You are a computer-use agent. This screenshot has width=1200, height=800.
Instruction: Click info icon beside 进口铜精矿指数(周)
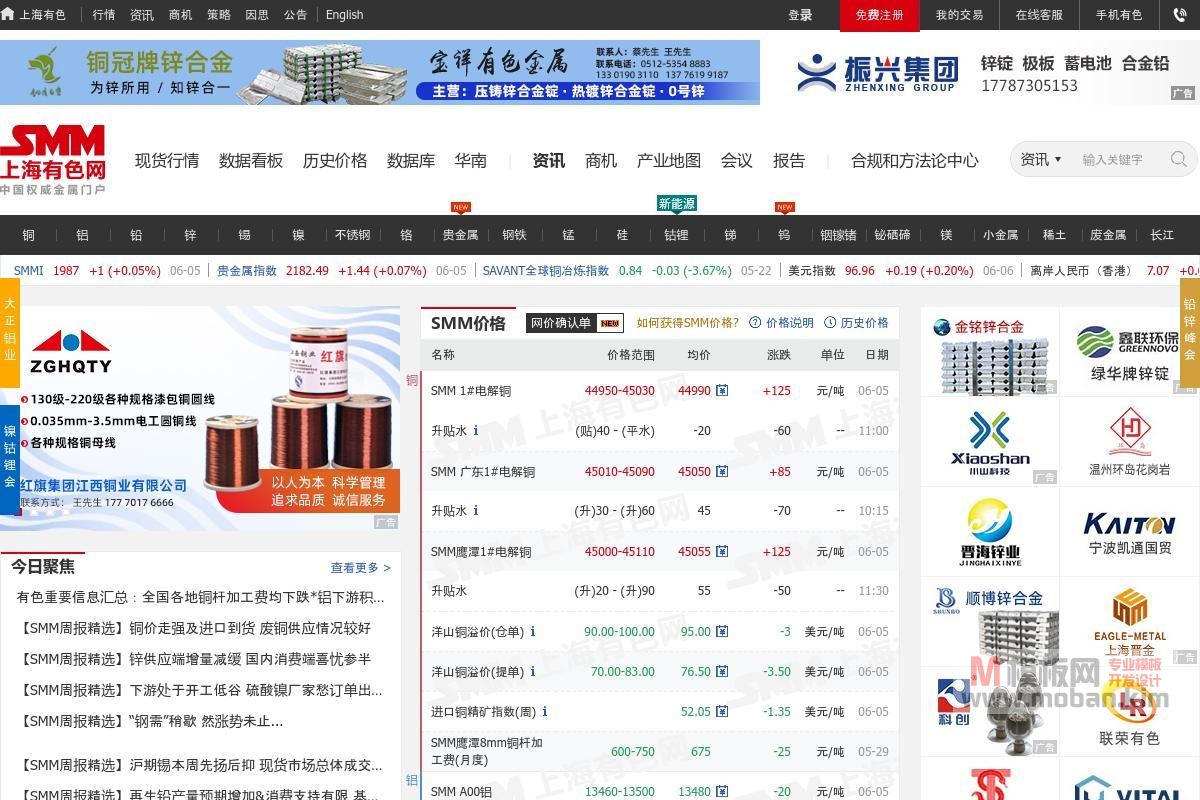[545, 712]
